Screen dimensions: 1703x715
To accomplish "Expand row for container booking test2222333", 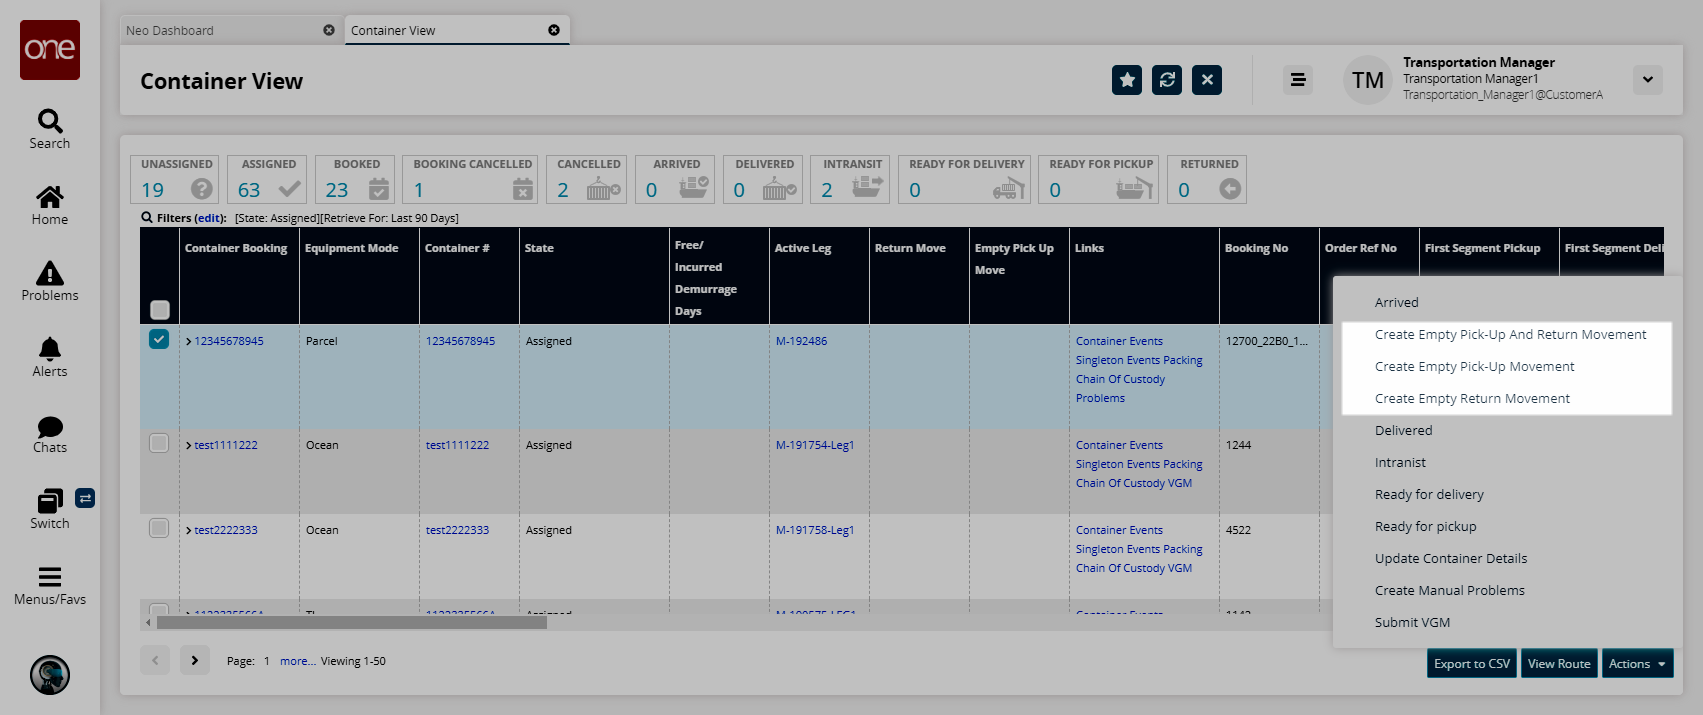I will pos(188,530).
